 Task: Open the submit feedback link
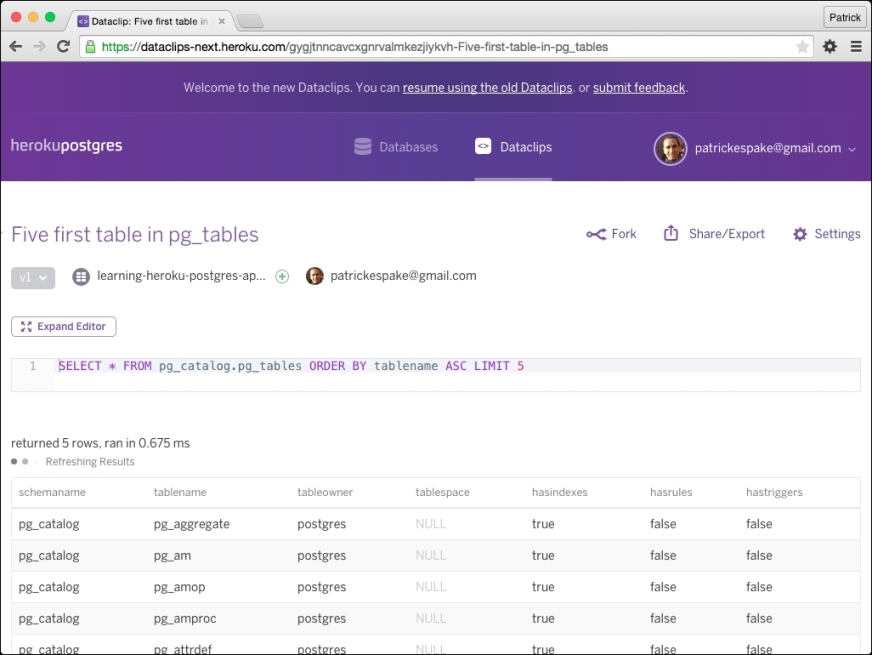click(x=639, y=88)
